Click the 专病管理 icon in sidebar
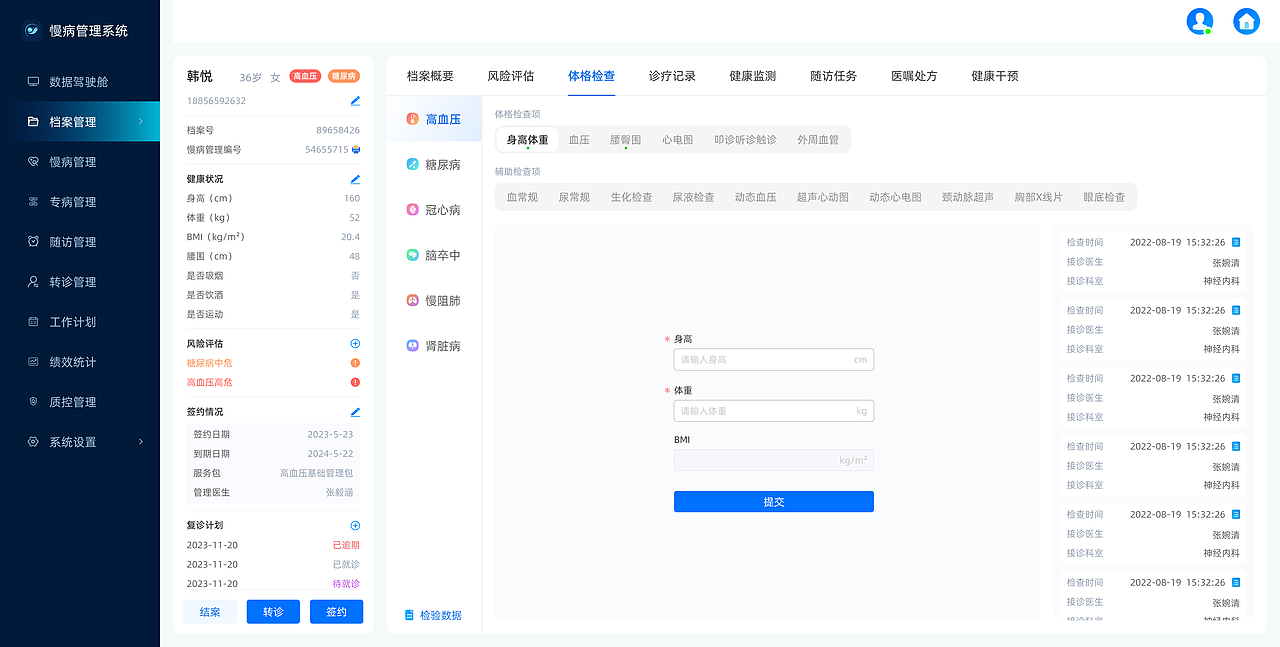Viewport: 1280px width, 647px height. 33,202
